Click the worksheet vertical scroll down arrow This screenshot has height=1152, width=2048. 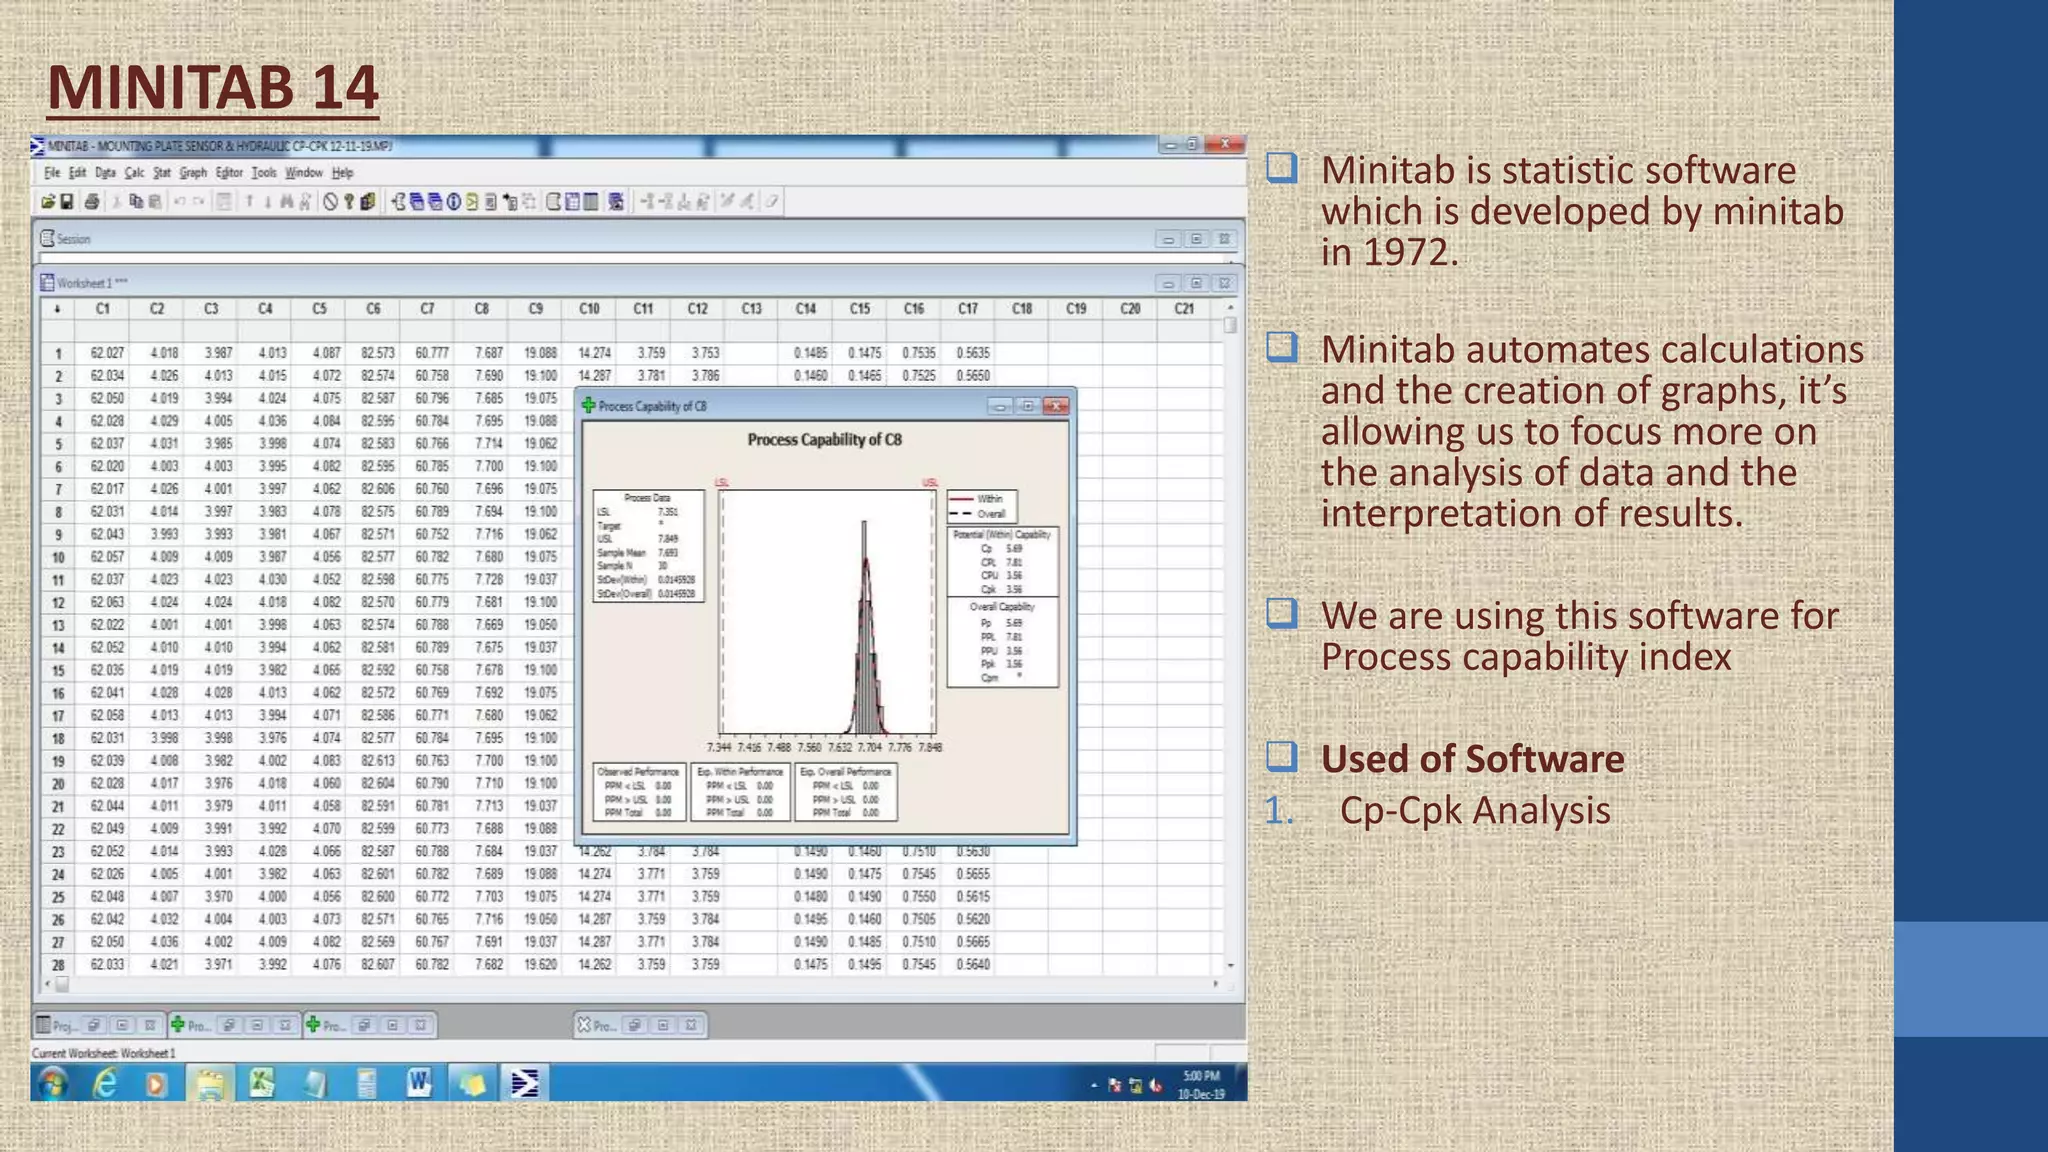[1230, 966]
